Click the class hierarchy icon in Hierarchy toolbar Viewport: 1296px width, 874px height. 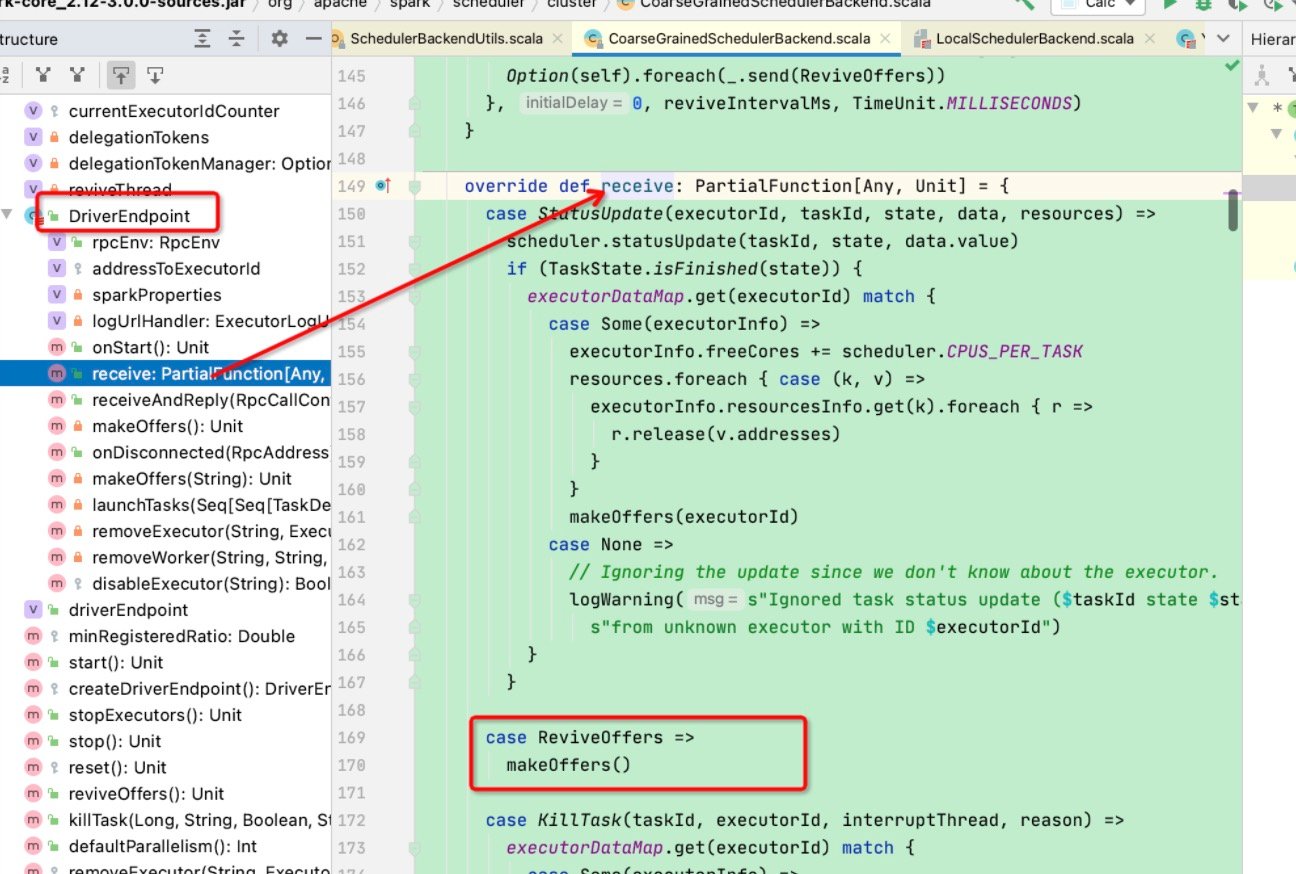pyautogui.click(x=1262, y=75)
